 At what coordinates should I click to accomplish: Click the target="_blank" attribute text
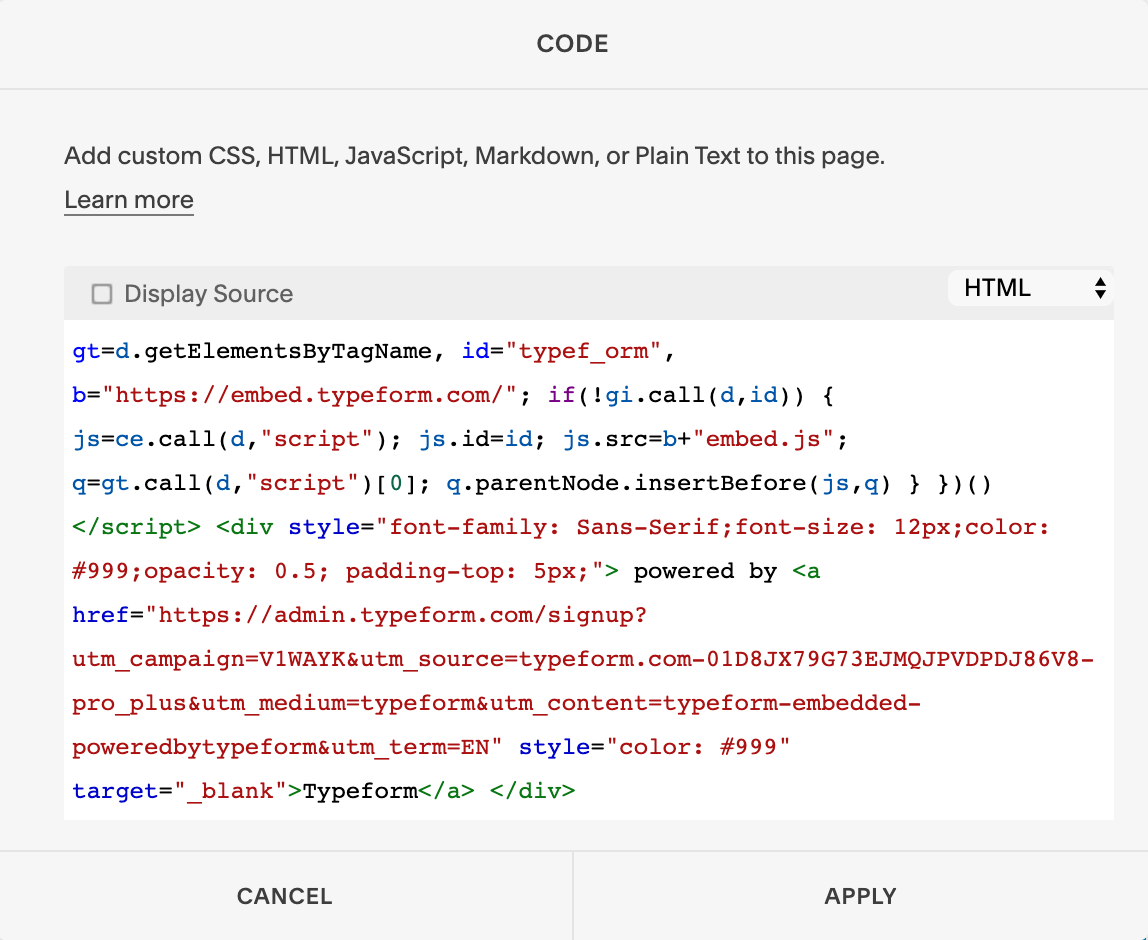pyautogui.click(x=180, y=791)
